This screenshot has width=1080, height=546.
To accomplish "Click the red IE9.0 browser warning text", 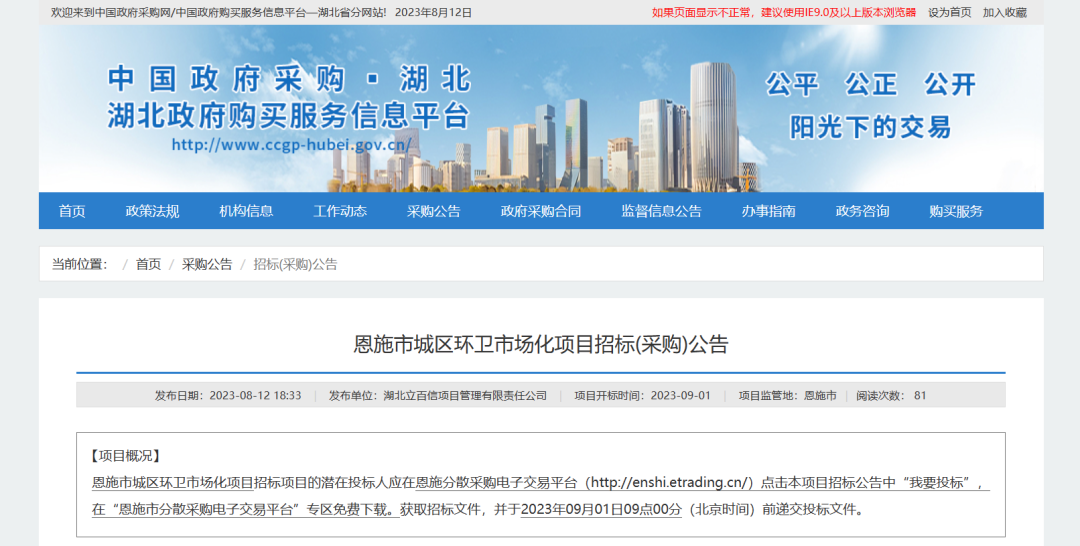I will pos(784,12).
